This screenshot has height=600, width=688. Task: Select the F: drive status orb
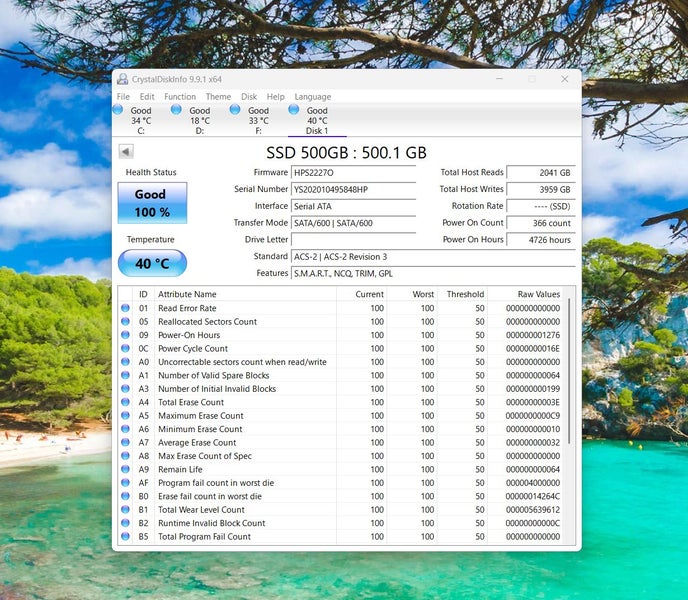point(235,109)
